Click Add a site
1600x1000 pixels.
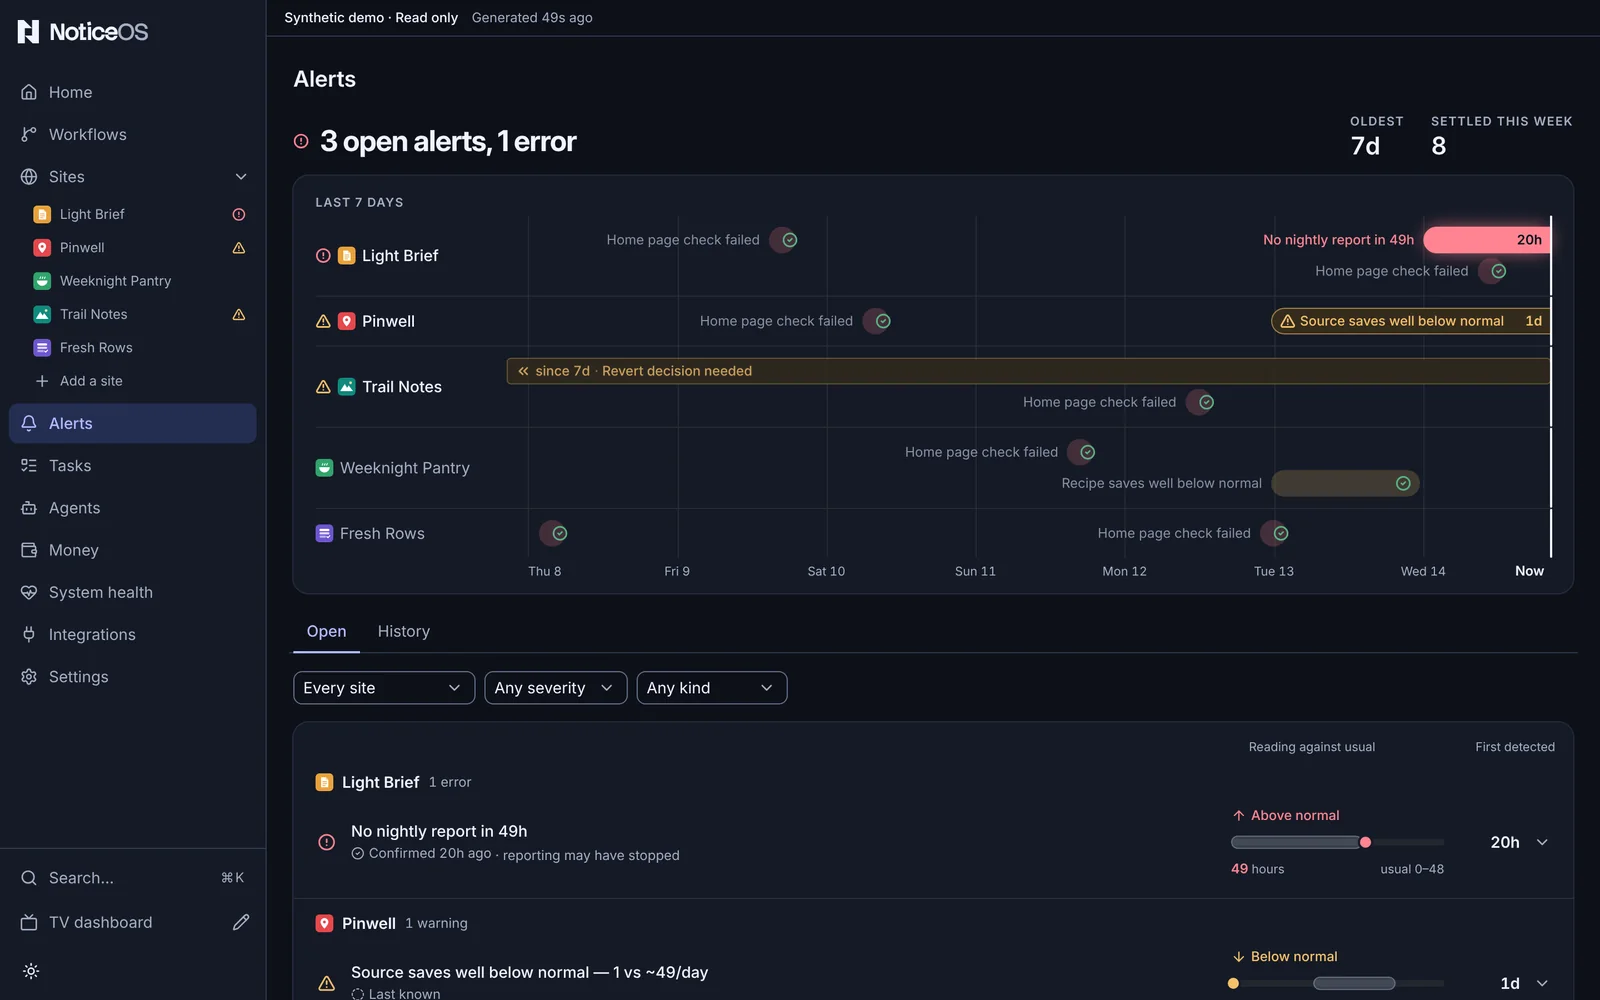pyautogui.click(x=91, y=381)
